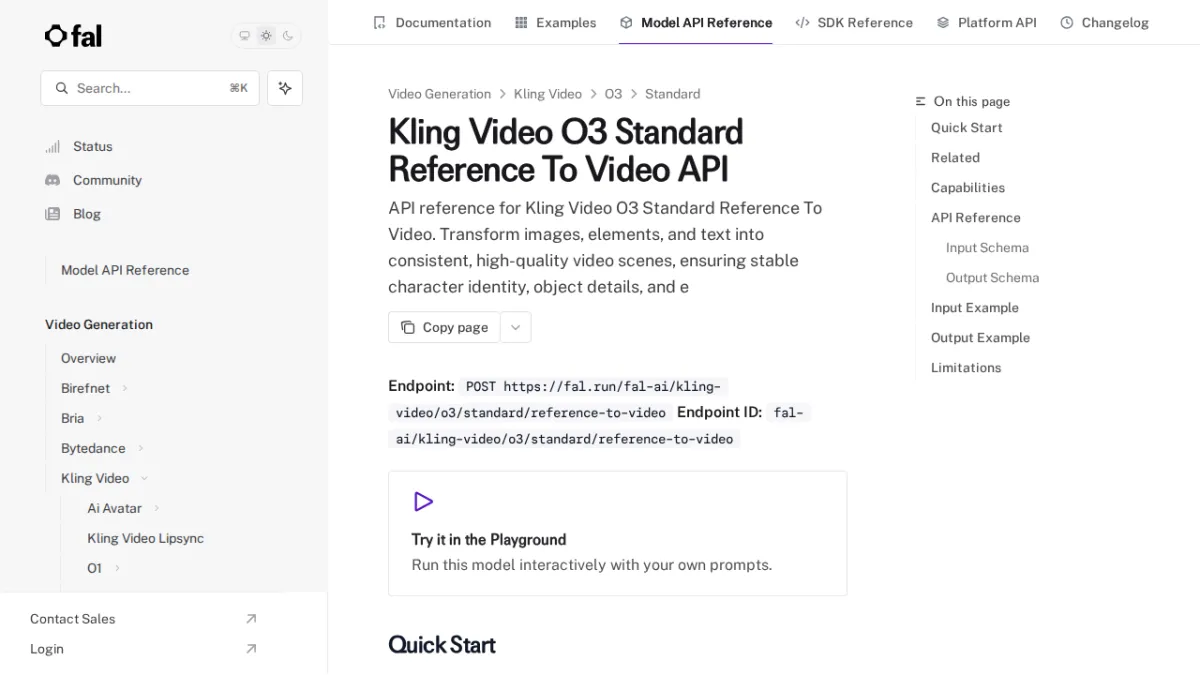The width and height of the screenshot is (1200, 675).
Task: Open the AI assistant sparkle button
Action: click(285, 88)
